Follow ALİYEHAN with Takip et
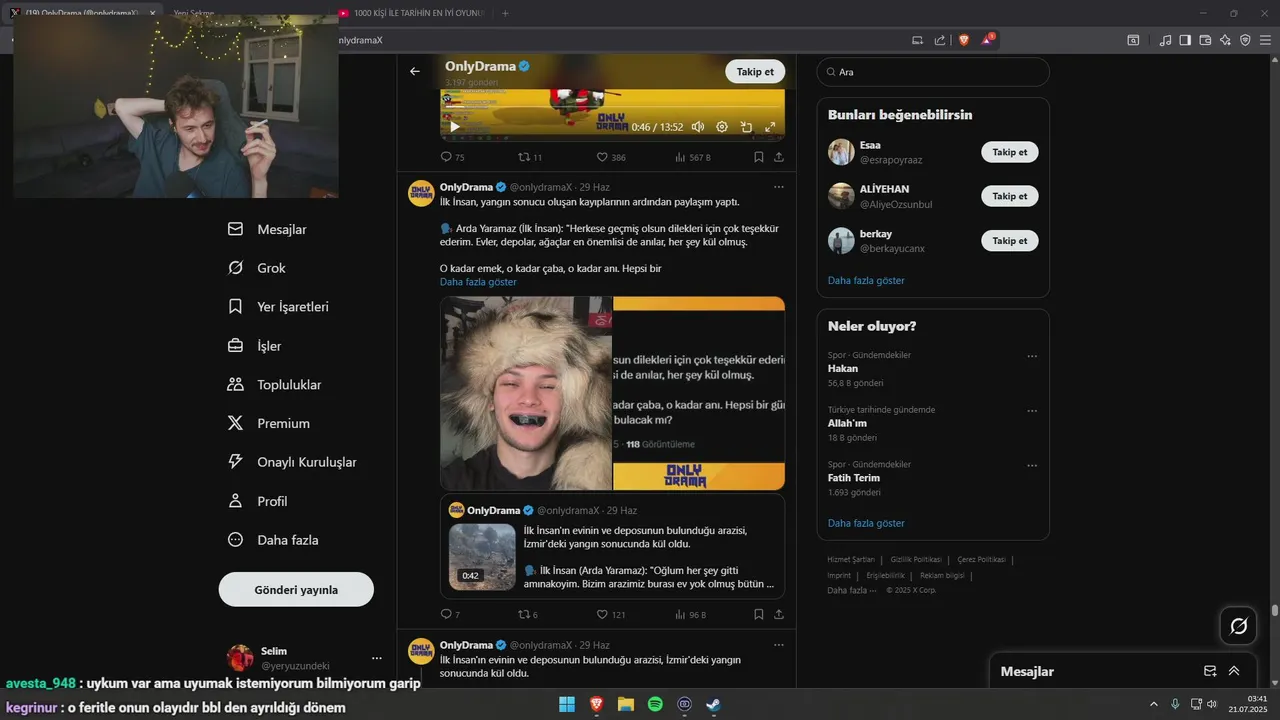Viewport: 1280px width, 720px height. 1010,196
